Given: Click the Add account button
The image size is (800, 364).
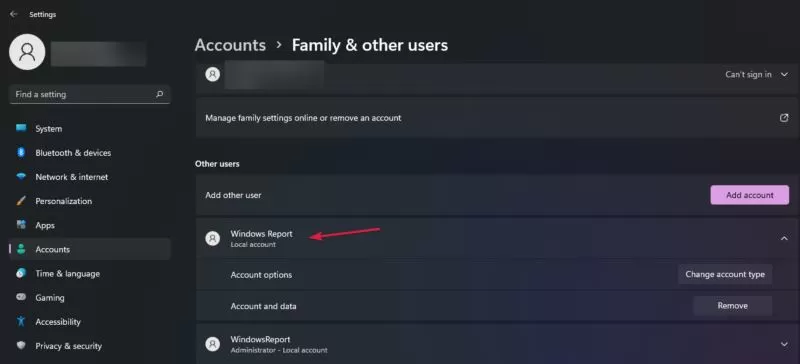Looking at the screenshot, I should pos(749,195).
